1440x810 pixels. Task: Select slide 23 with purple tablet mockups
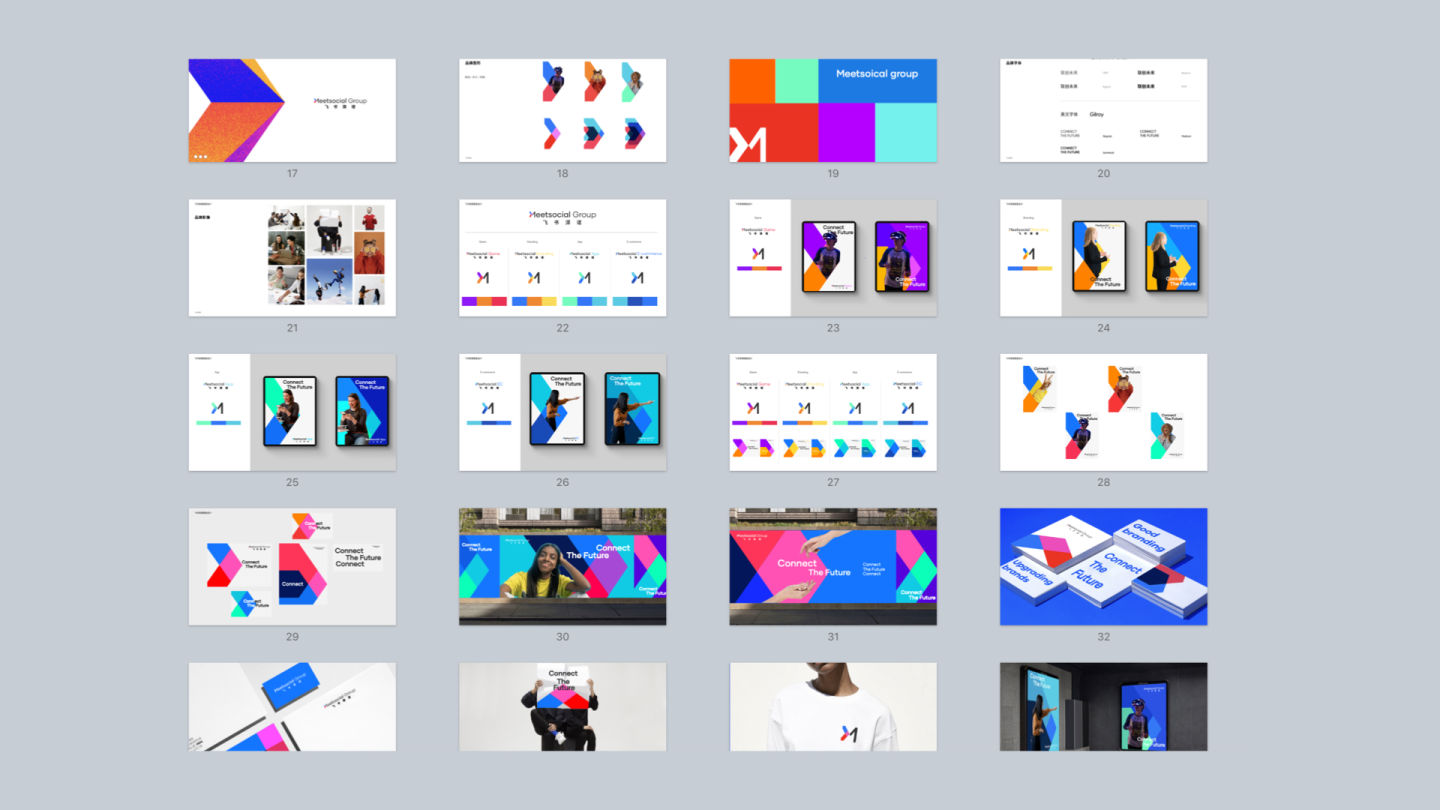(833, 257)
